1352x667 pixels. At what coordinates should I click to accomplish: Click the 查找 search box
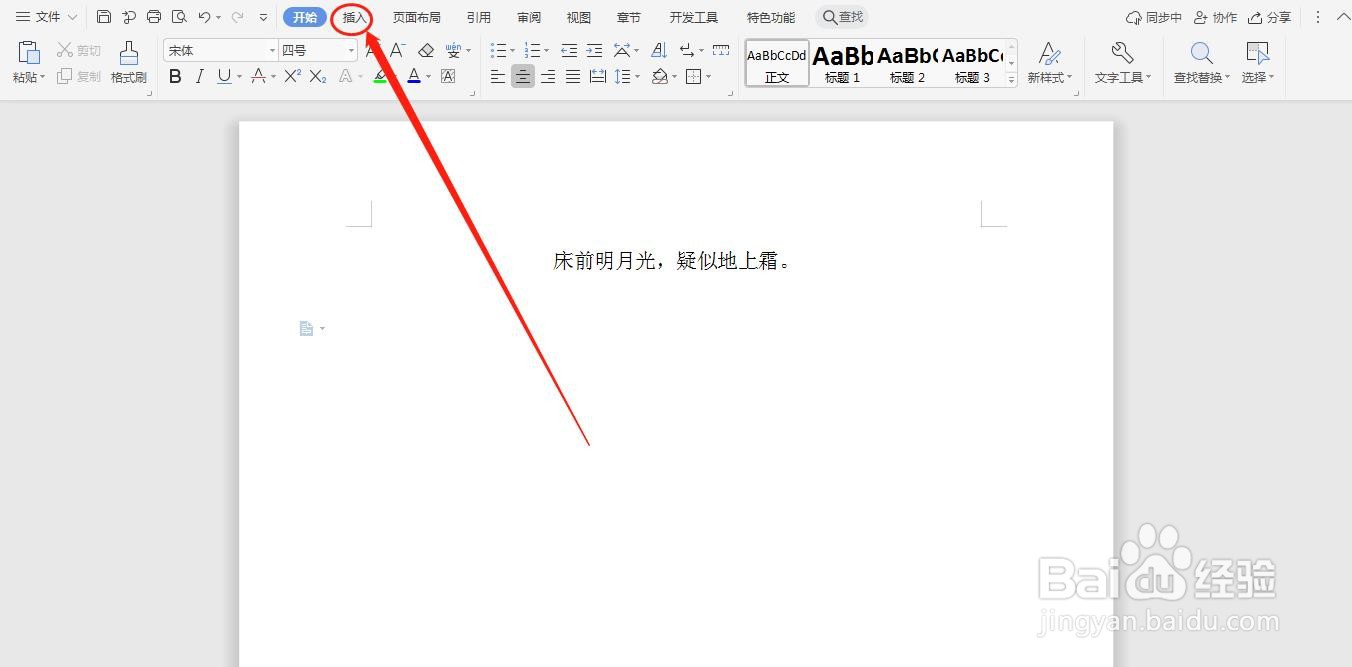coord(842,17)
